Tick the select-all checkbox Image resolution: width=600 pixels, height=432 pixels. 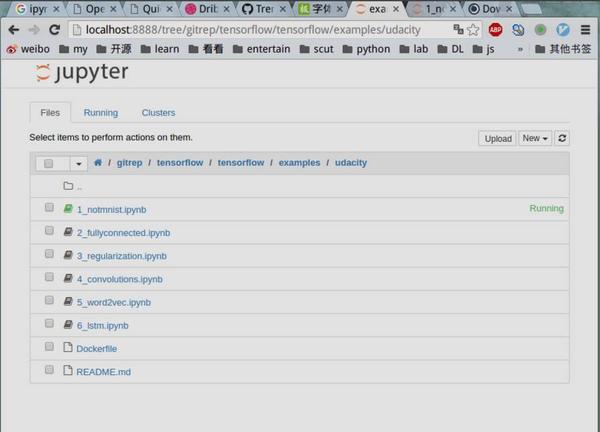tap(48, 163)
